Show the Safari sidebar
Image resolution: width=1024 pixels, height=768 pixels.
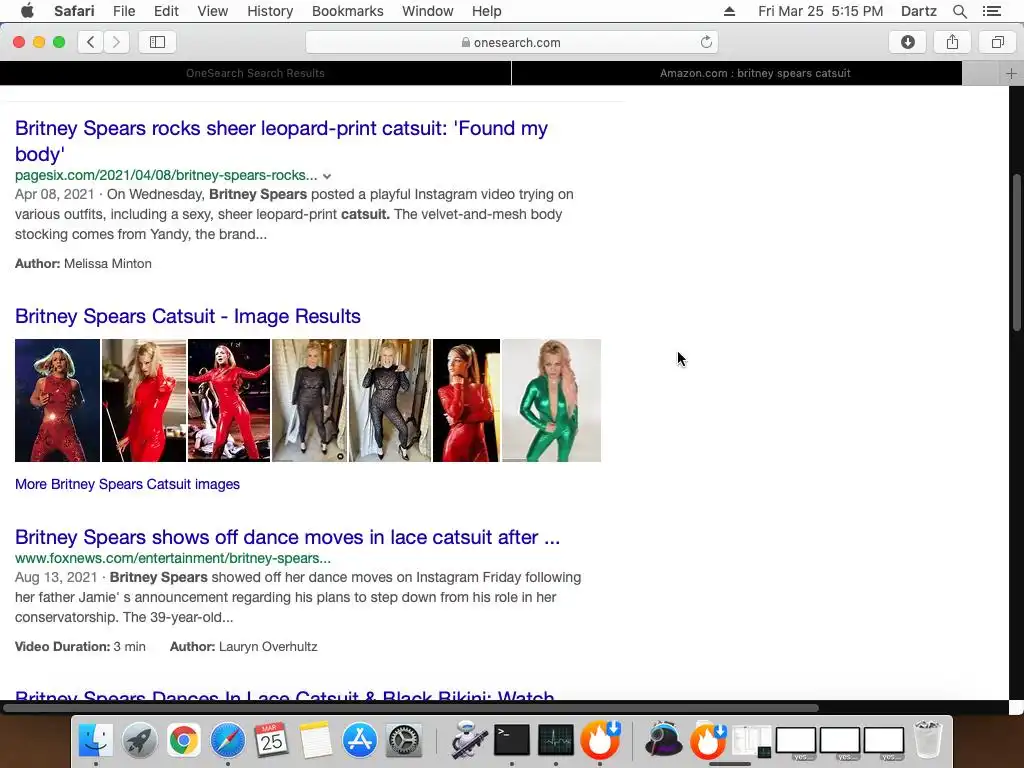[157, 42]
